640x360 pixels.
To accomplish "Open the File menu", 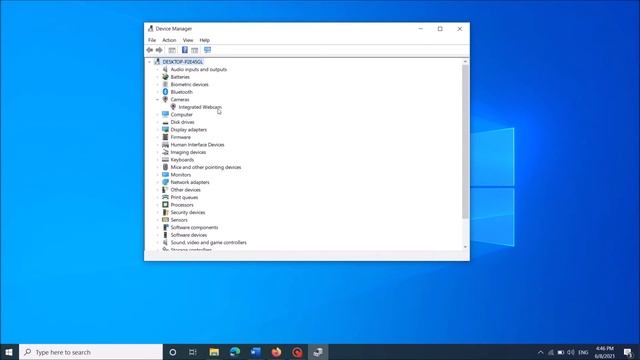I will pos(152,40).
